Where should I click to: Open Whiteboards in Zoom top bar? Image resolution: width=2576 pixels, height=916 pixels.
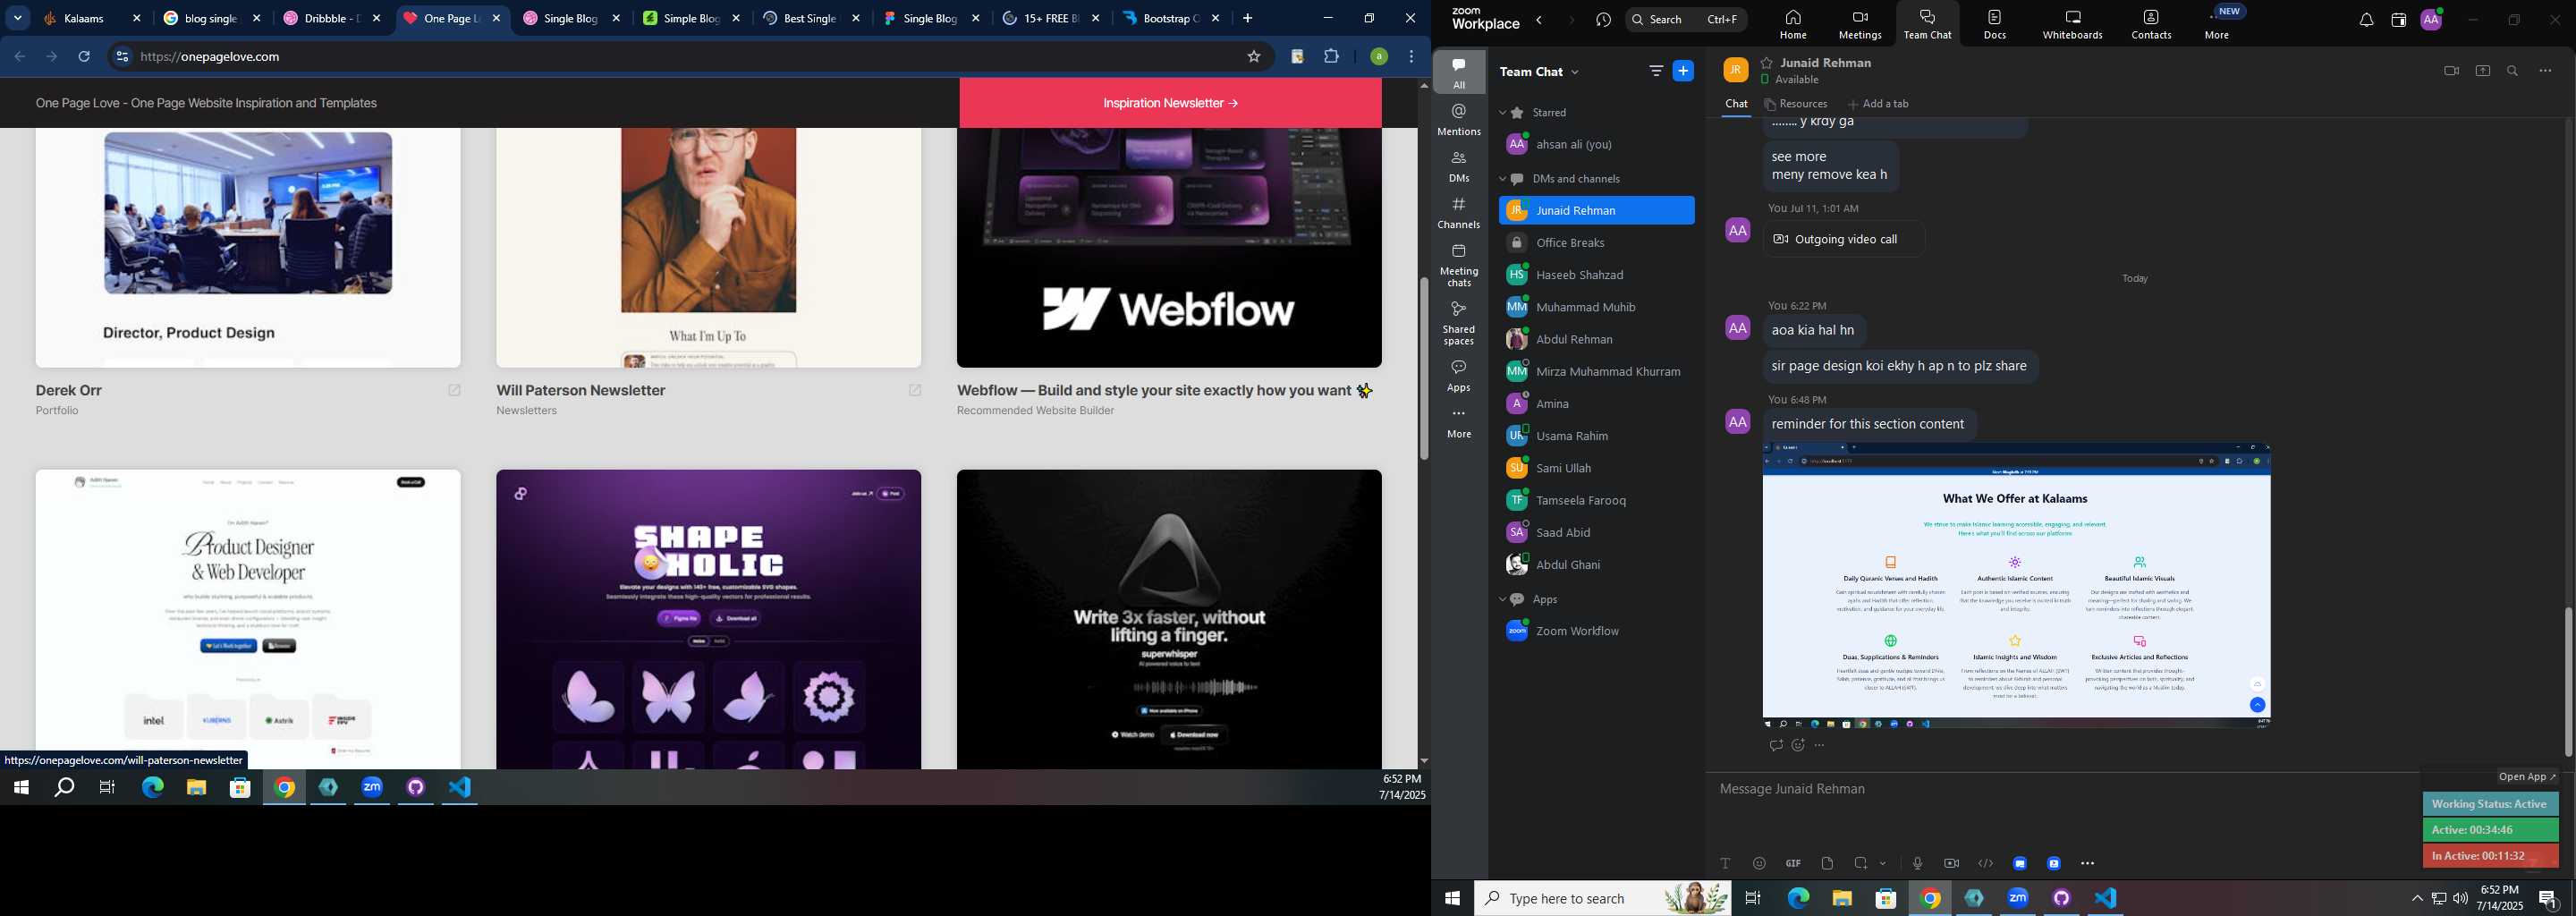tap(2072, 25)
